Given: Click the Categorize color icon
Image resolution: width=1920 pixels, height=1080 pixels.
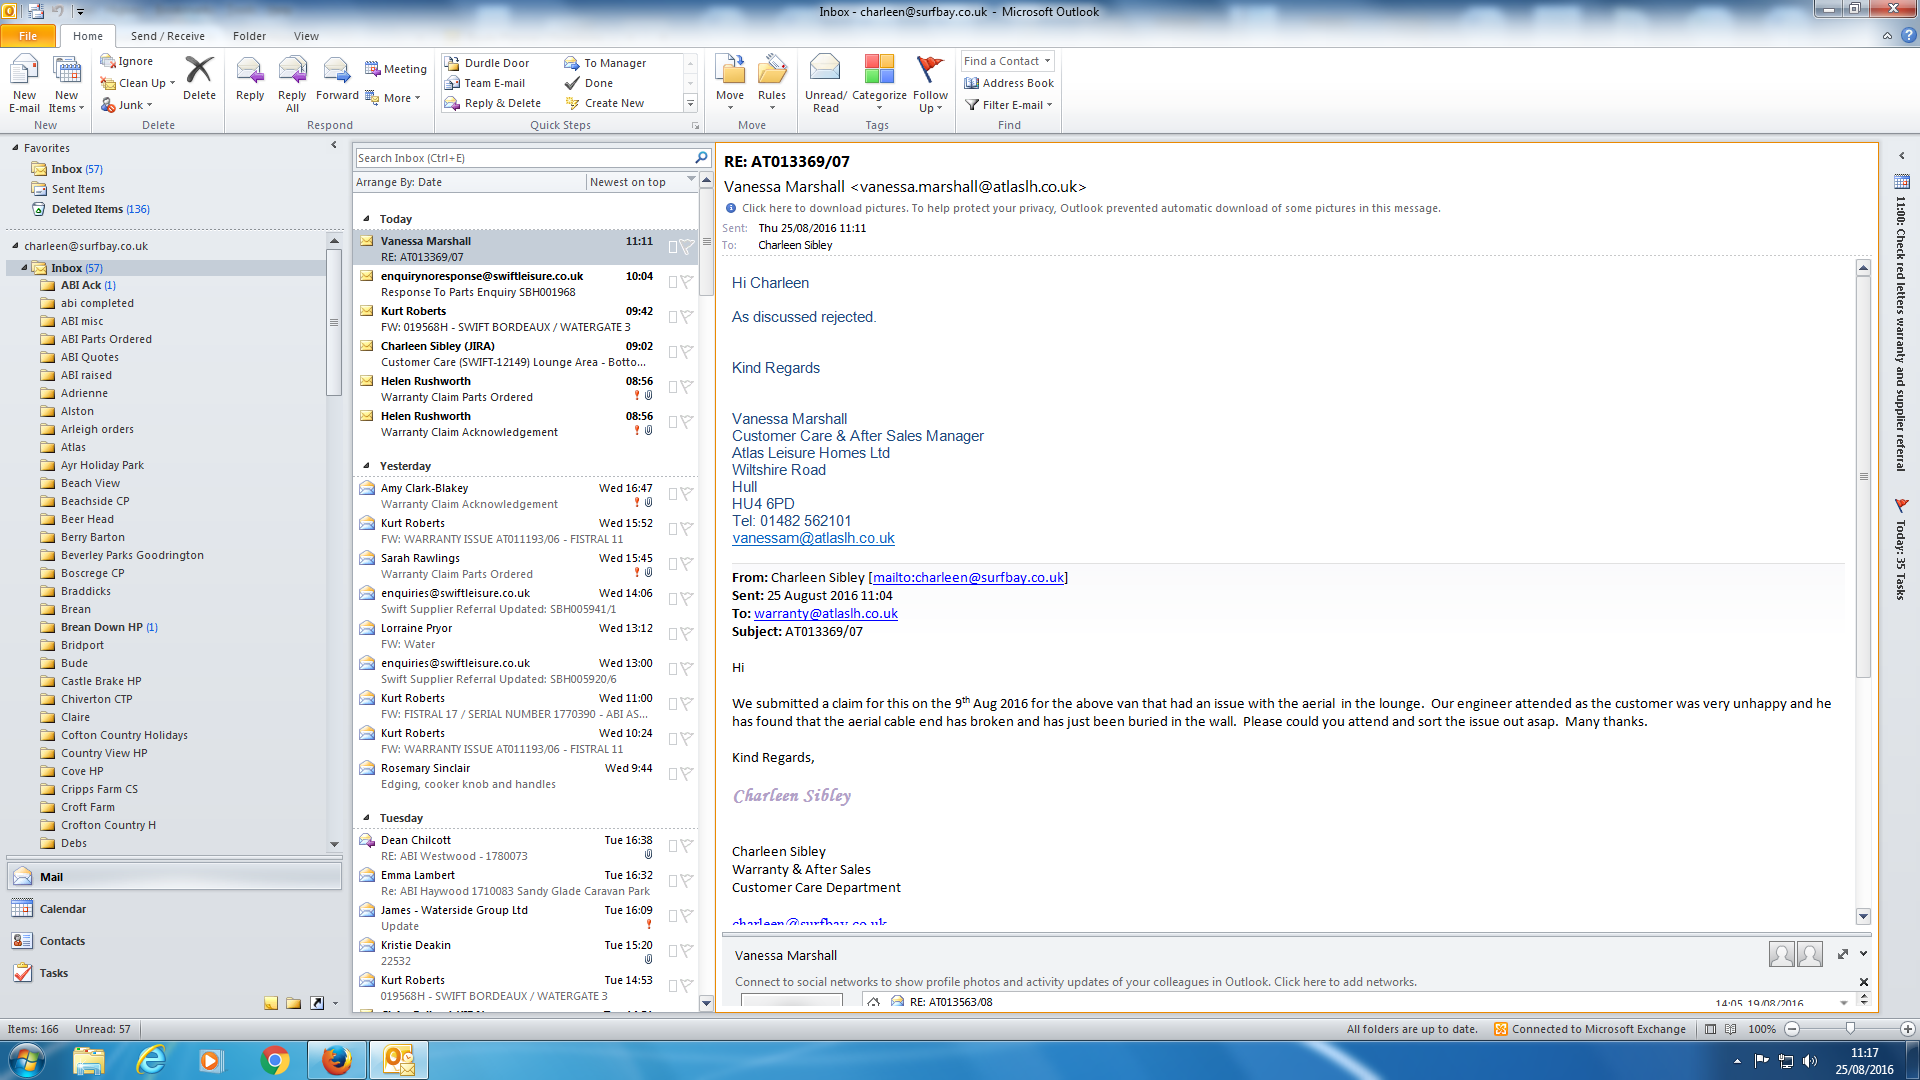Looking at the screenshot, I should 879,70.
